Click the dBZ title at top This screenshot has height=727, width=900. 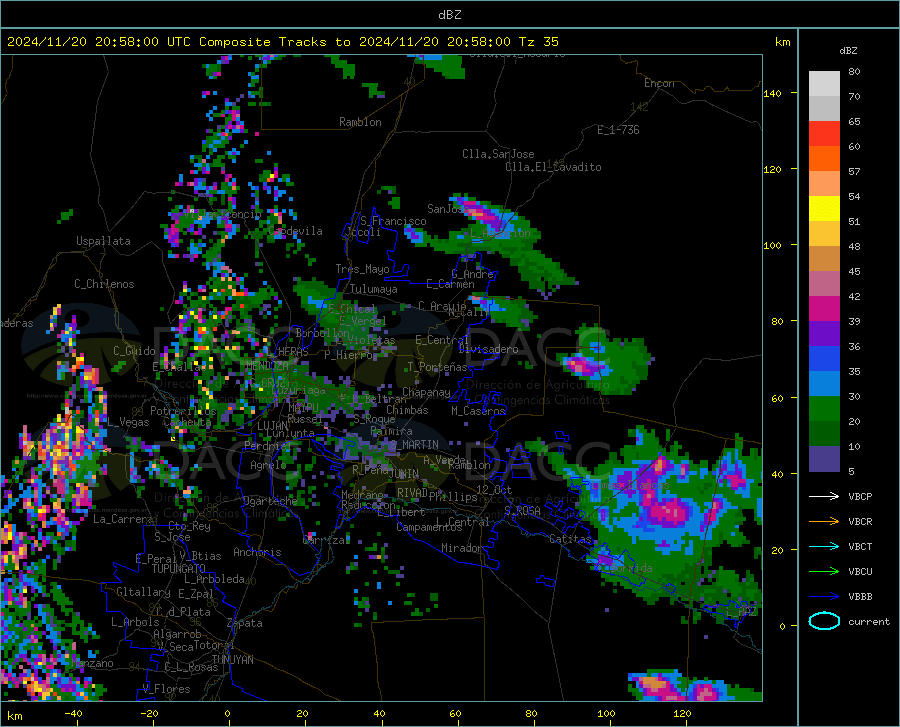pos(449,15)
